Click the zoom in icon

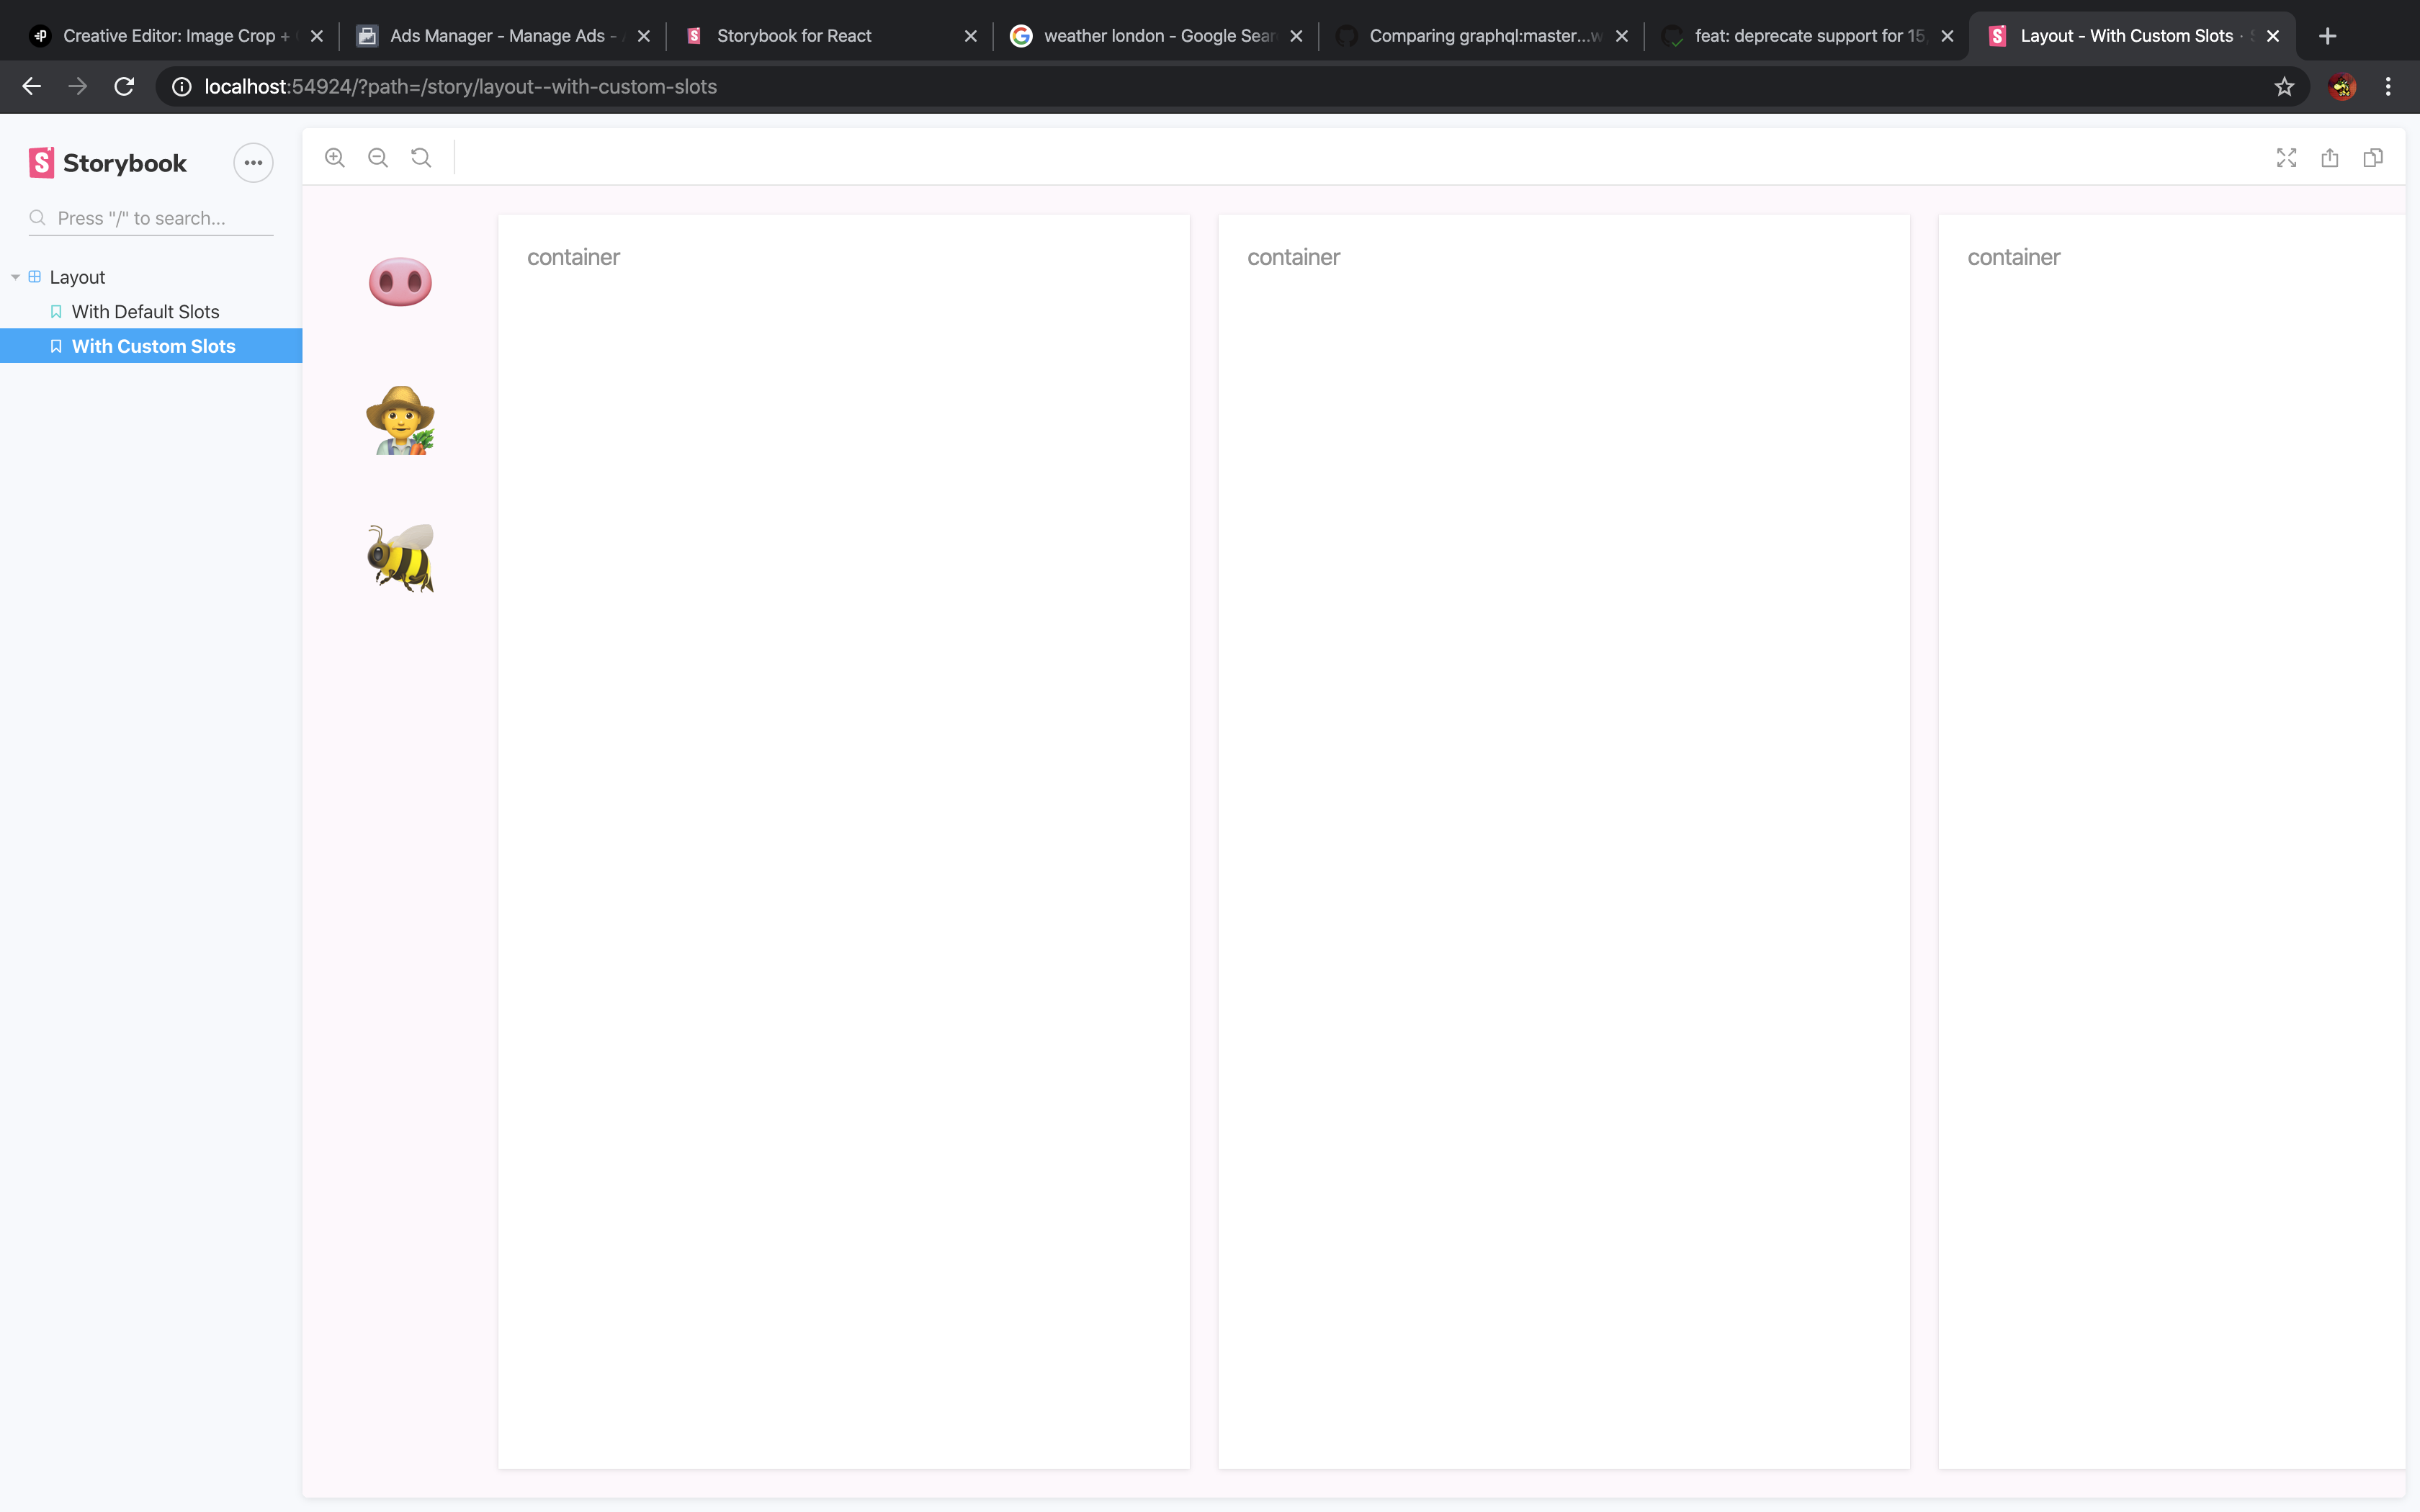tap(335, 158)
